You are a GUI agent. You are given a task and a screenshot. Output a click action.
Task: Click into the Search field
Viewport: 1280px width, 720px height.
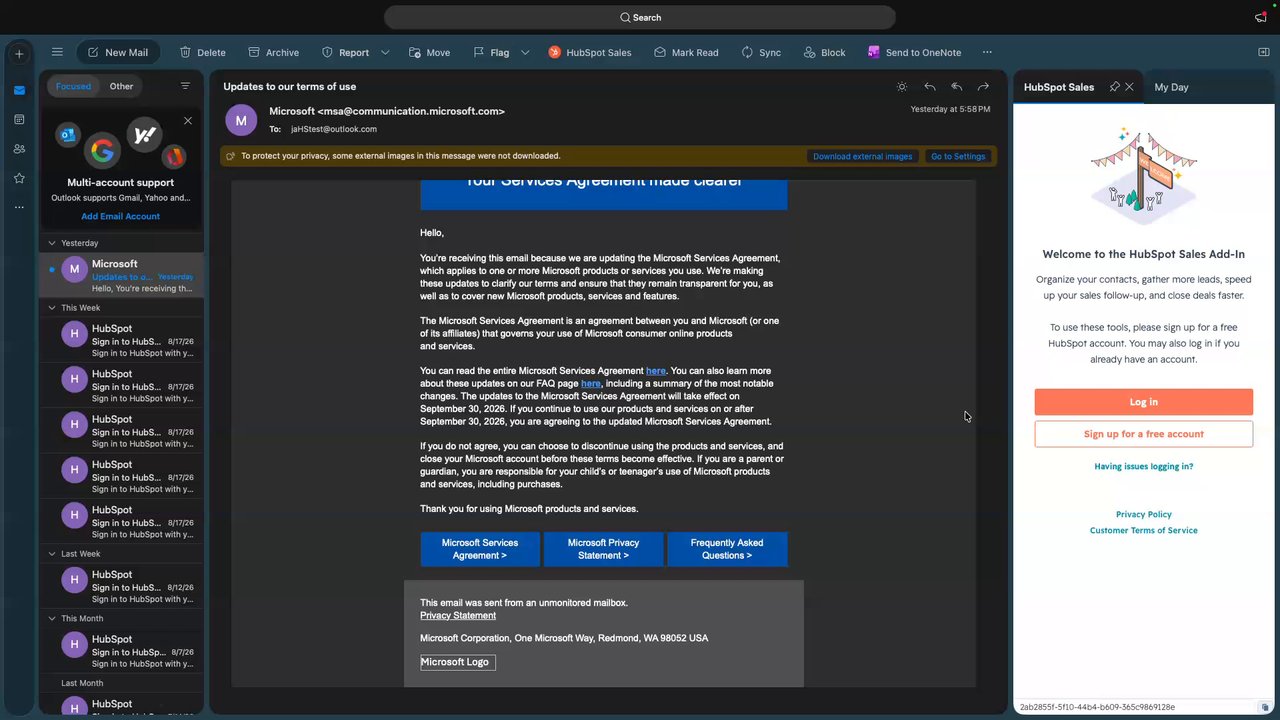pyautogui.click(x=640, y=17)
